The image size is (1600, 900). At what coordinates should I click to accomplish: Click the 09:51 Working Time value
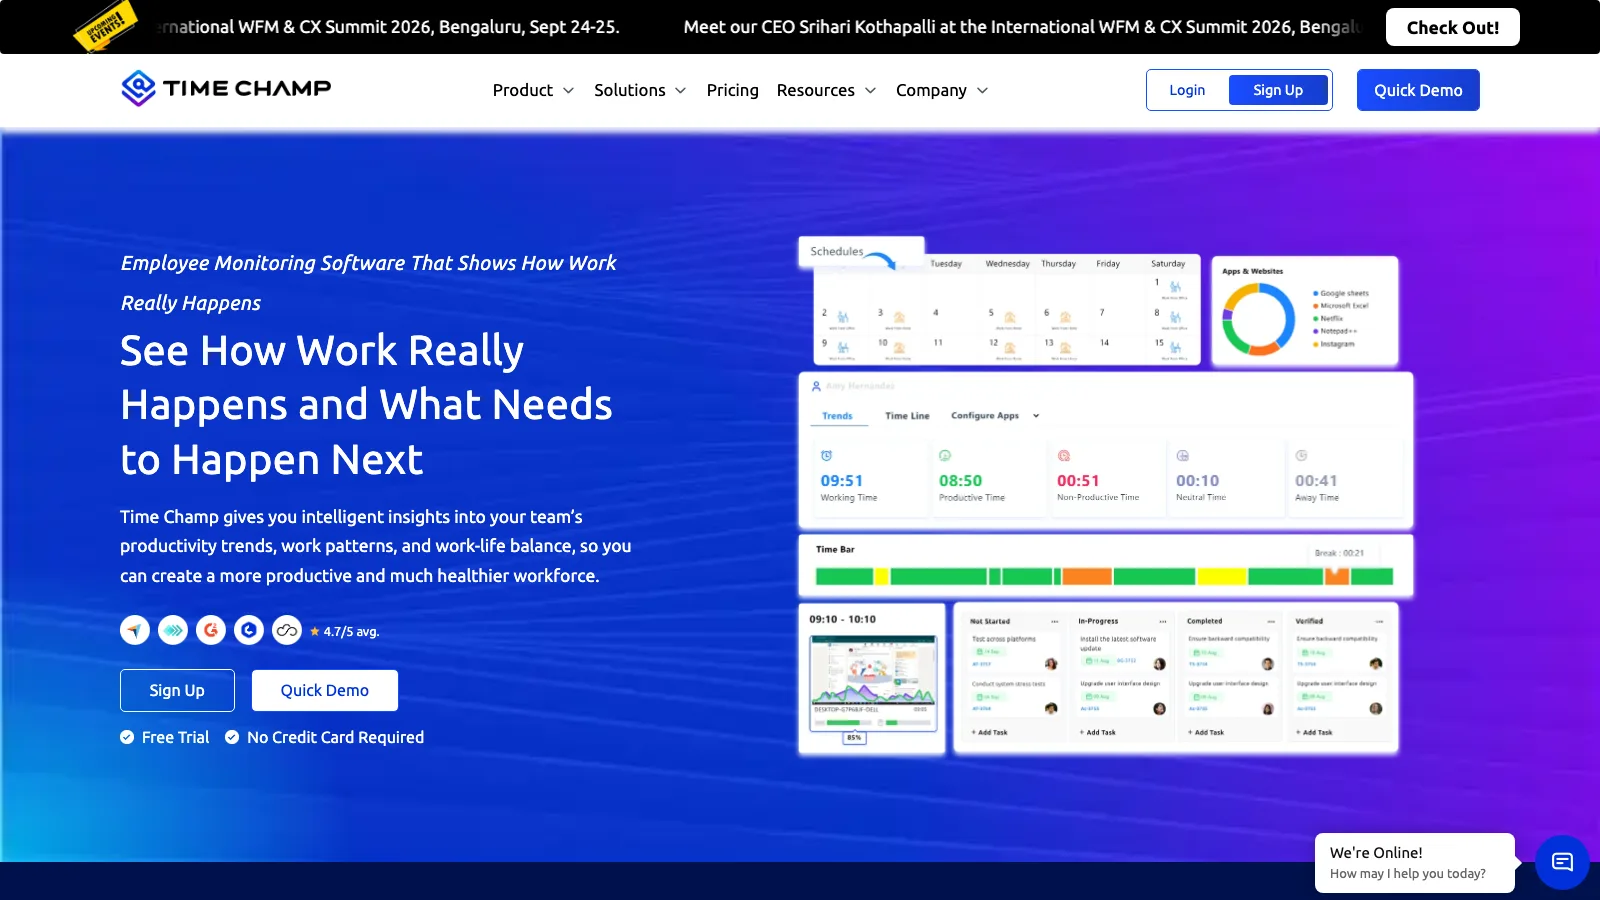(x=842, y=481)
